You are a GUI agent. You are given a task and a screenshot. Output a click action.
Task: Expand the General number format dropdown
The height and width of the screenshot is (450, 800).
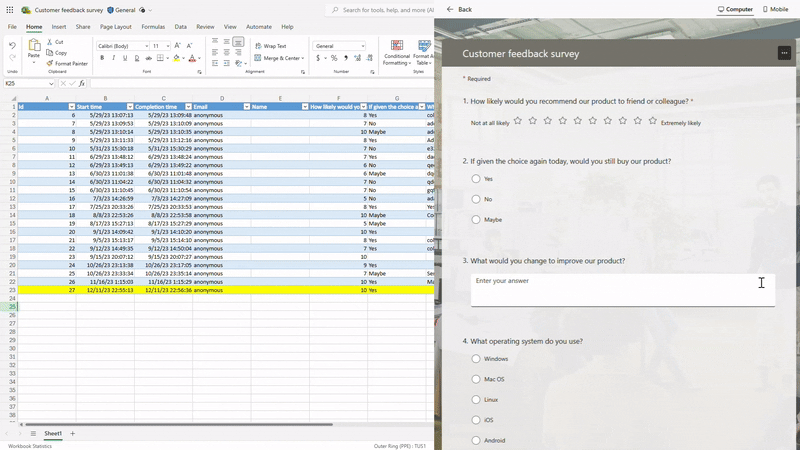coord(363,46)
